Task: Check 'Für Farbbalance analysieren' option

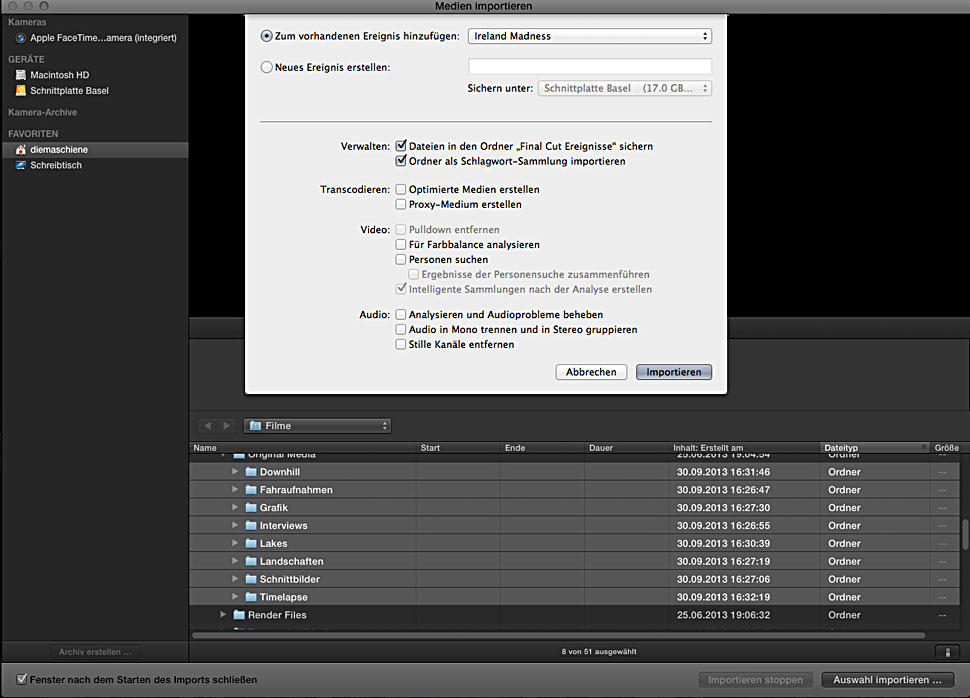Action: 401,244
